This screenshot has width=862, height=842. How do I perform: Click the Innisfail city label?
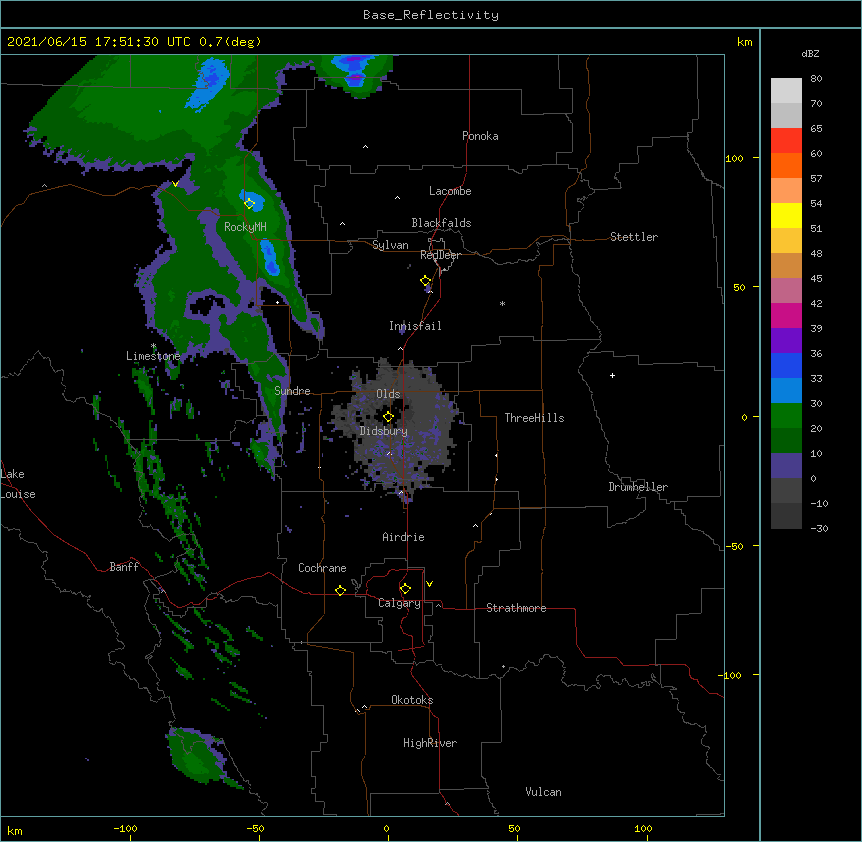(415, 326)
